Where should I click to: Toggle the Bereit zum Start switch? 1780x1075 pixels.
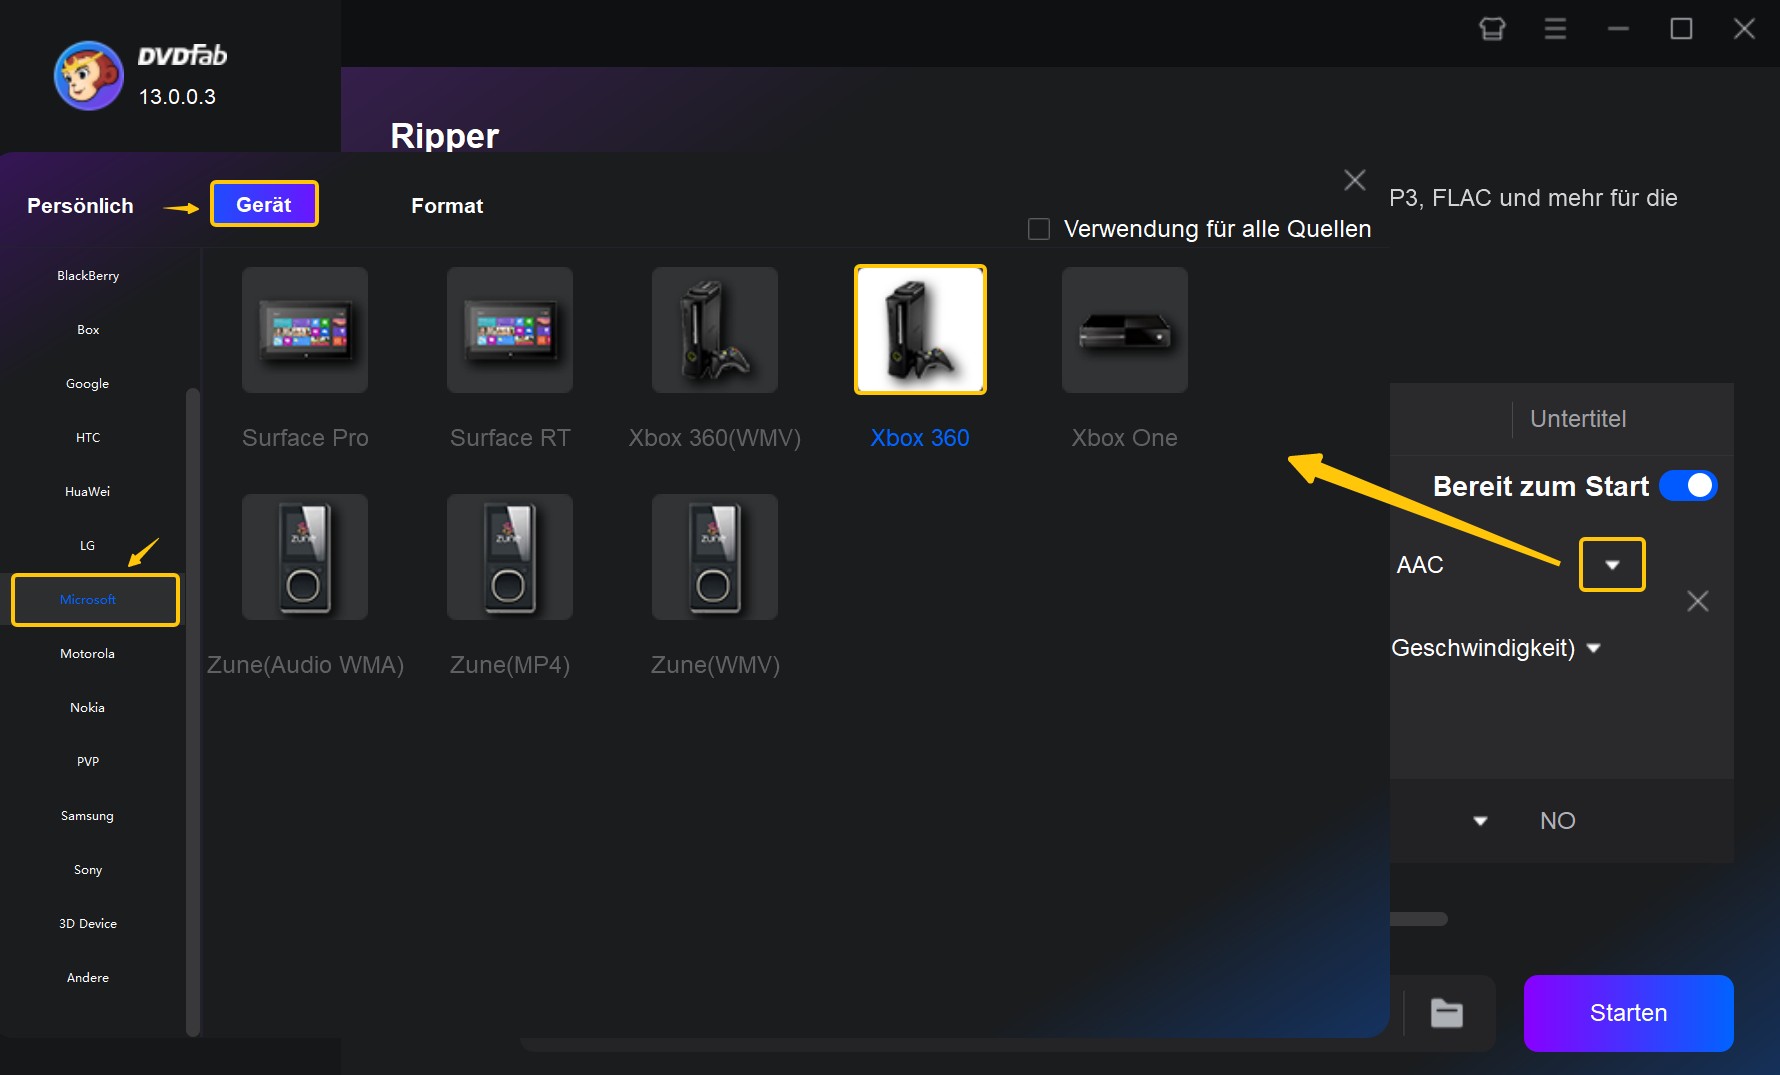[1688, 486]
